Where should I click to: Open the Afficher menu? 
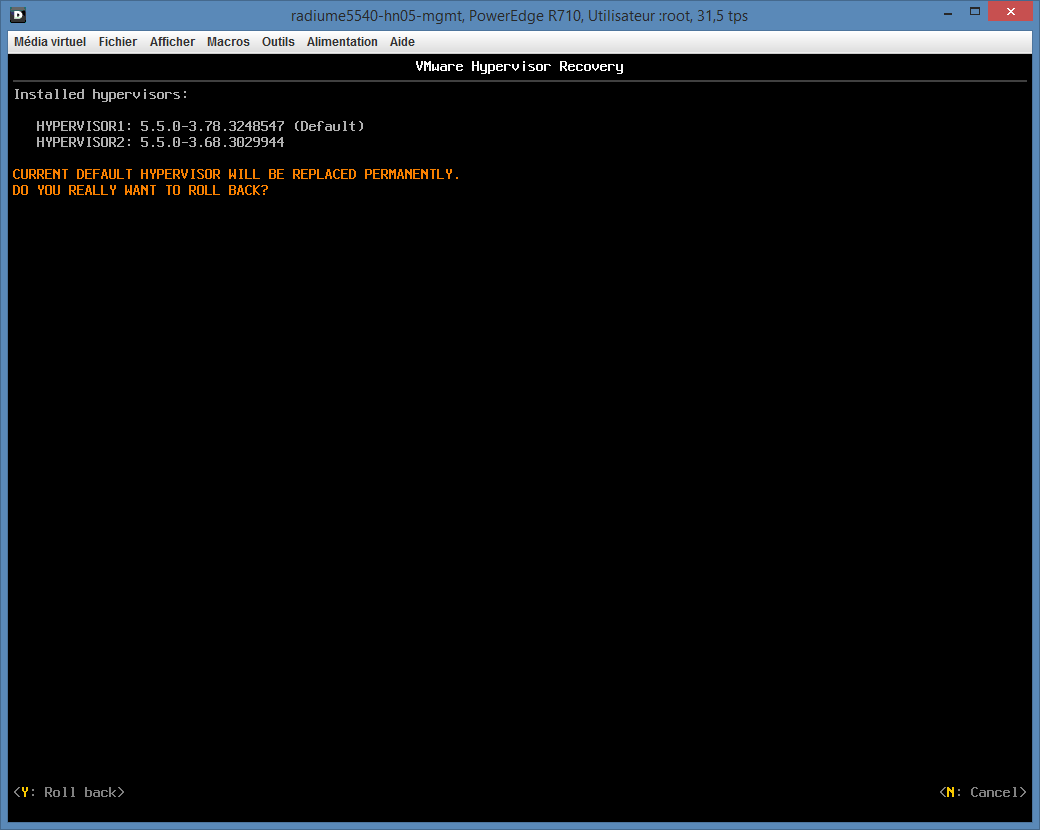tap(172, 42)
